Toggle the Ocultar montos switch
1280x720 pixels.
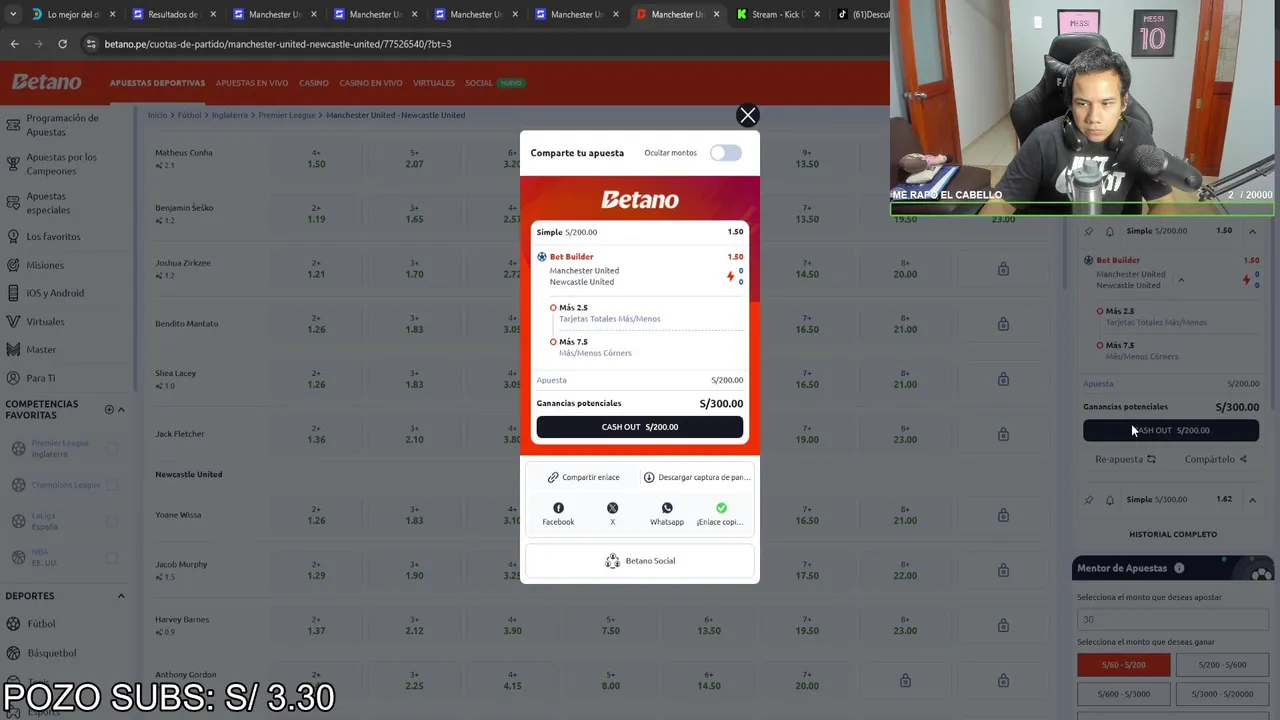726,153
